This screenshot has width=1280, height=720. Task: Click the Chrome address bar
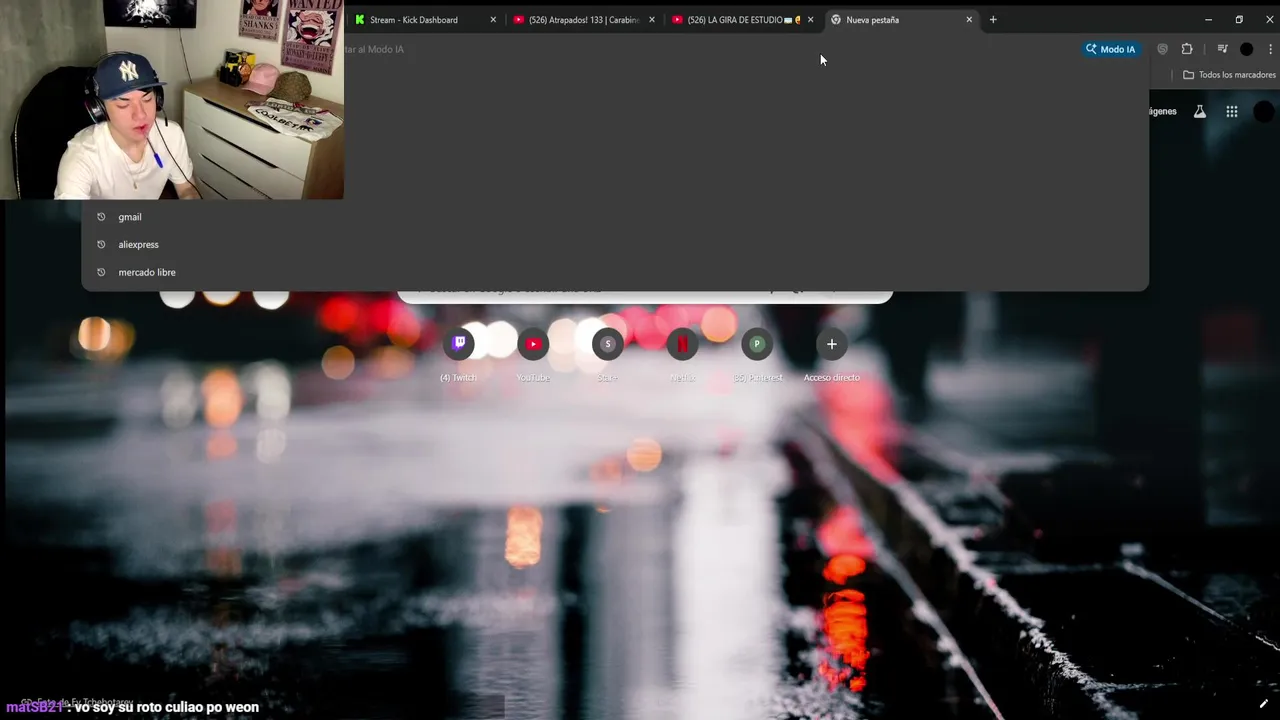click(x=710, y=49)
